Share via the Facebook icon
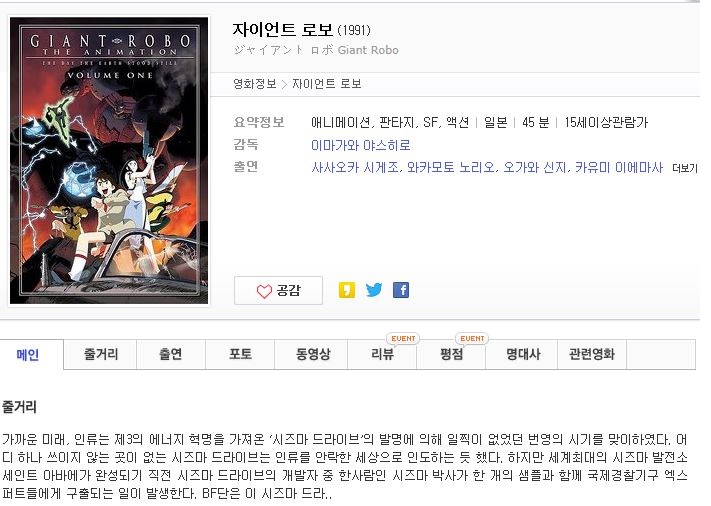 point(401,290)
